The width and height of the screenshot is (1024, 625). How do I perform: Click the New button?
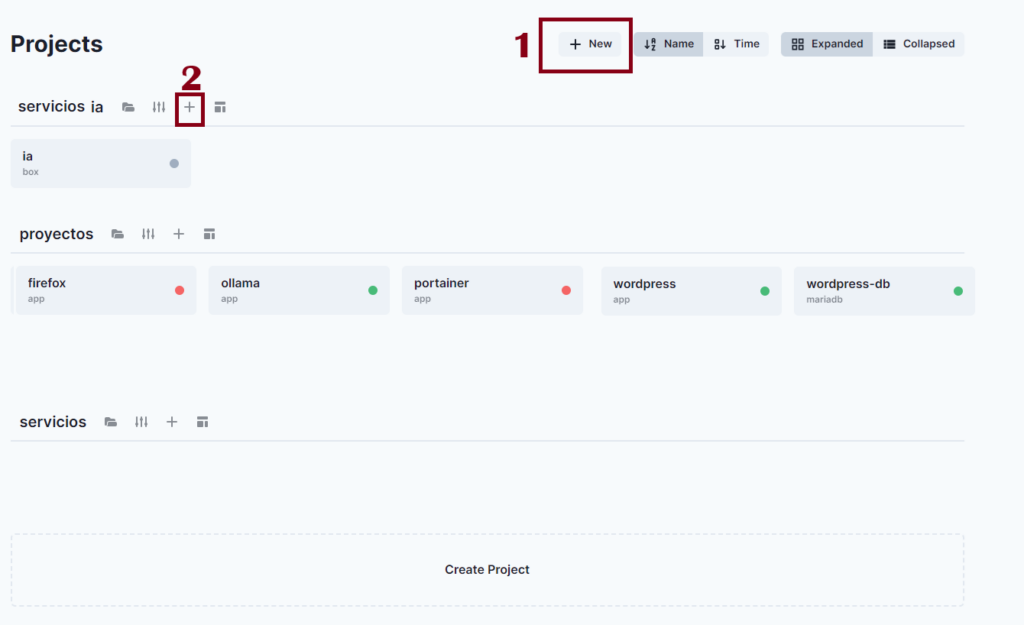tap(590, 44)
